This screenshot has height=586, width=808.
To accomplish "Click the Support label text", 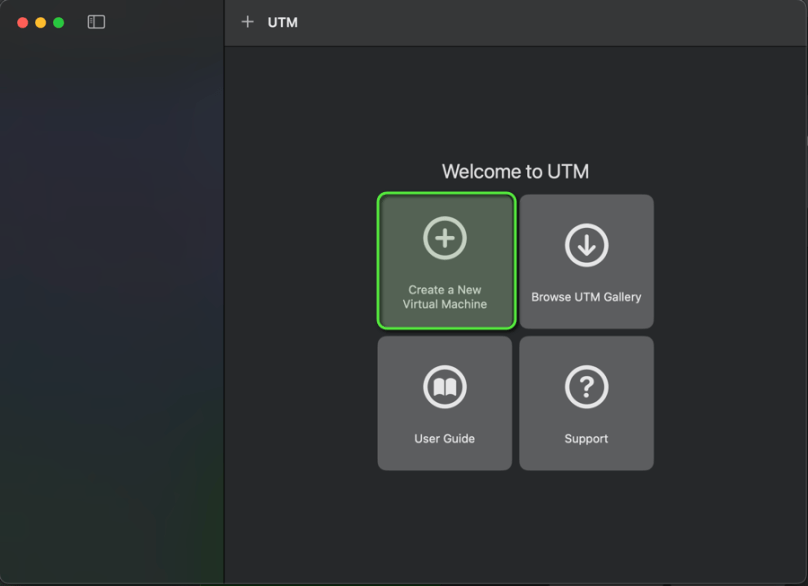I will (586, 438).
